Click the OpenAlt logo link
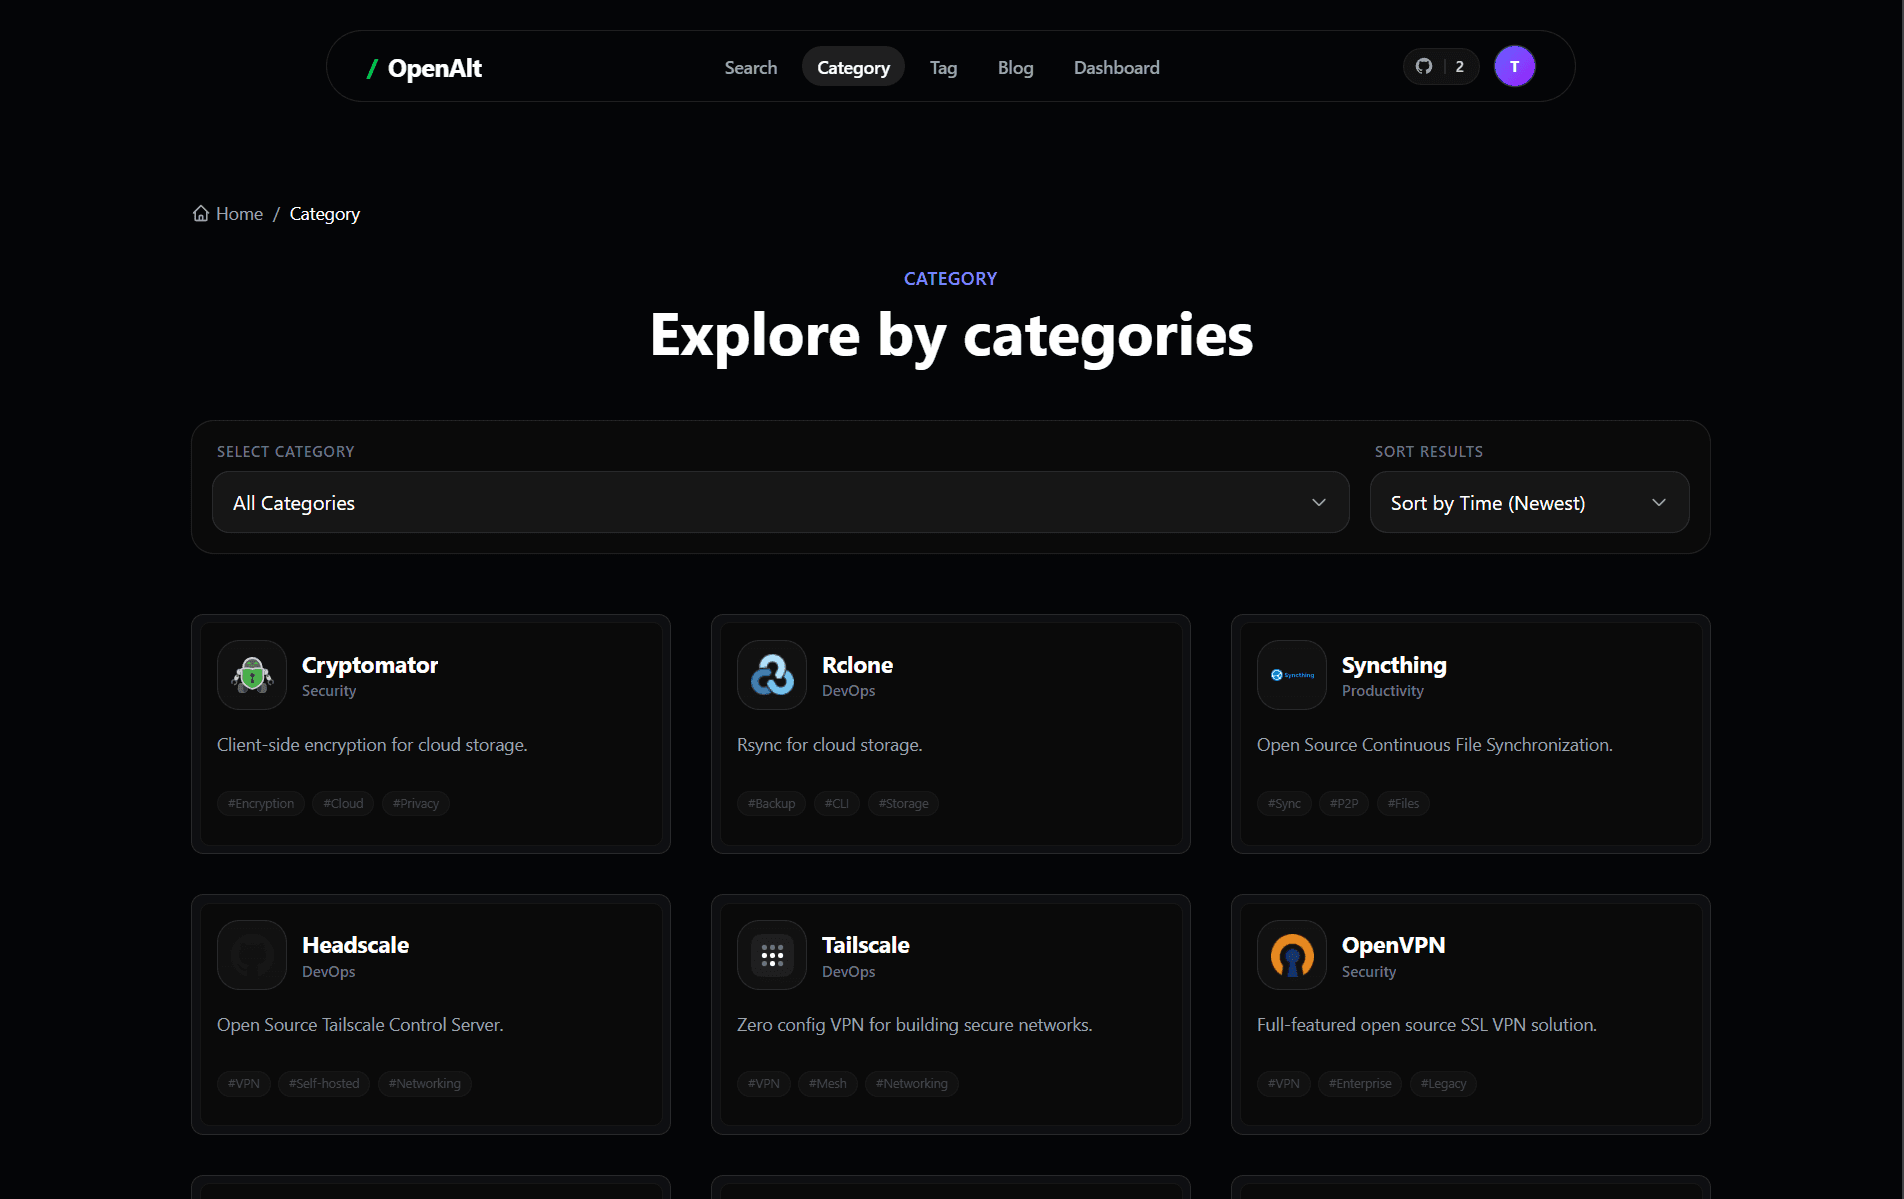This screenshot has height=1199, width=1904. (x=424, y=68)
